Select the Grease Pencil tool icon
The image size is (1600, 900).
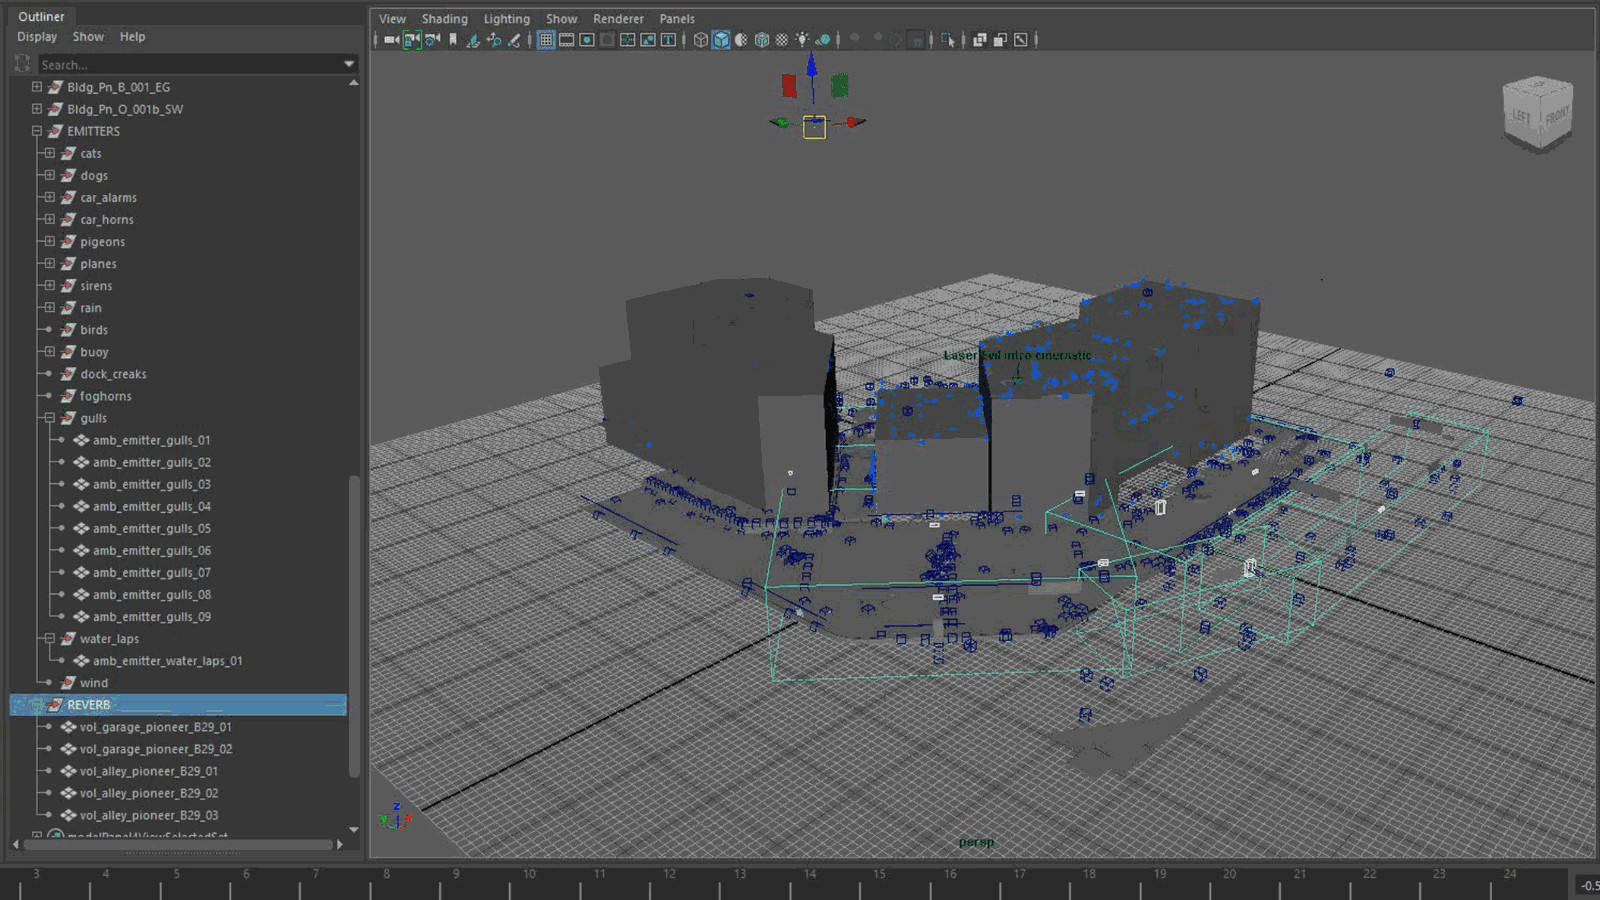(514, 40)
